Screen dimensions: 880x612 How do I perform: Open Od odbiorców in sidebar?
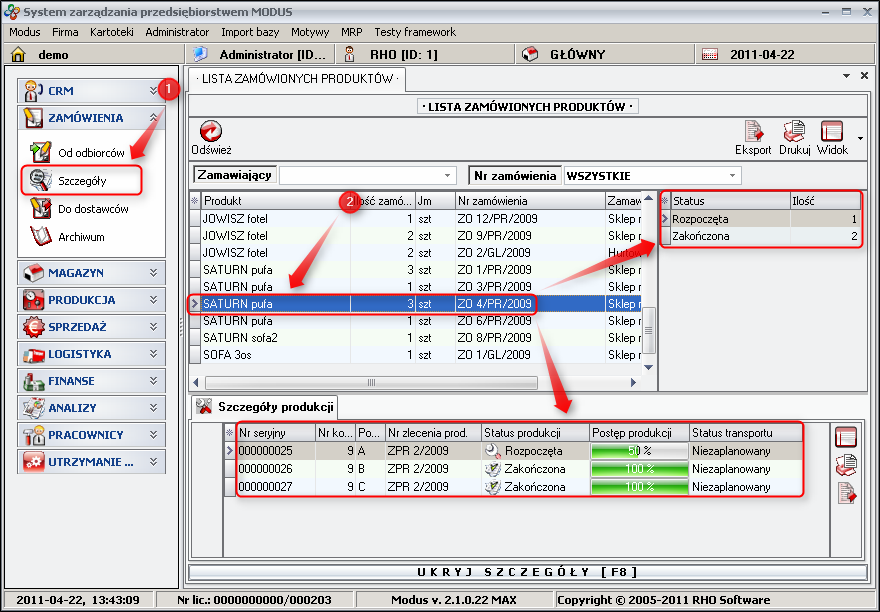(90, 153)
